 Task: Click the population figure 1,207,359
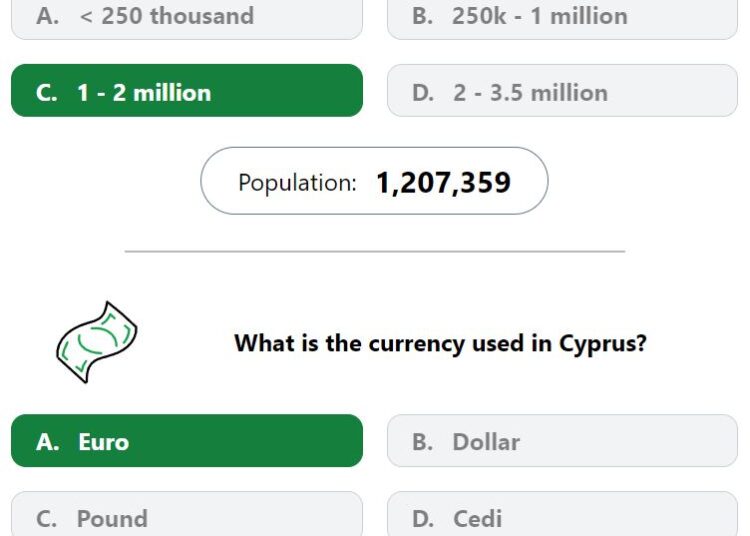pyautogui.click(x=444, y=183)
